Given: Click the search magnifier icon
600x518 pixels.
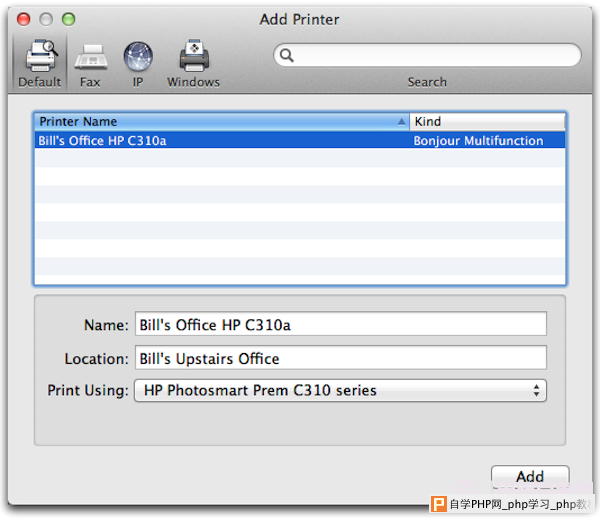Looking at the screenshot, I should (x=287, y=55).
